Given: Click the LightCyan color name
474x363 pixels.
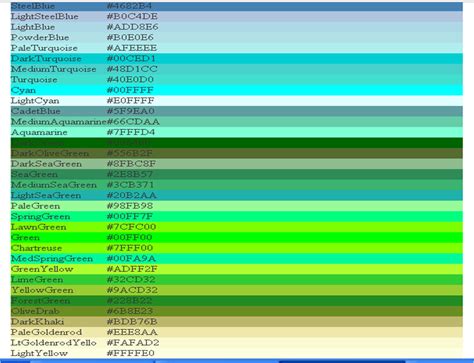Looking at the screenshot, I should coord(35,101).
